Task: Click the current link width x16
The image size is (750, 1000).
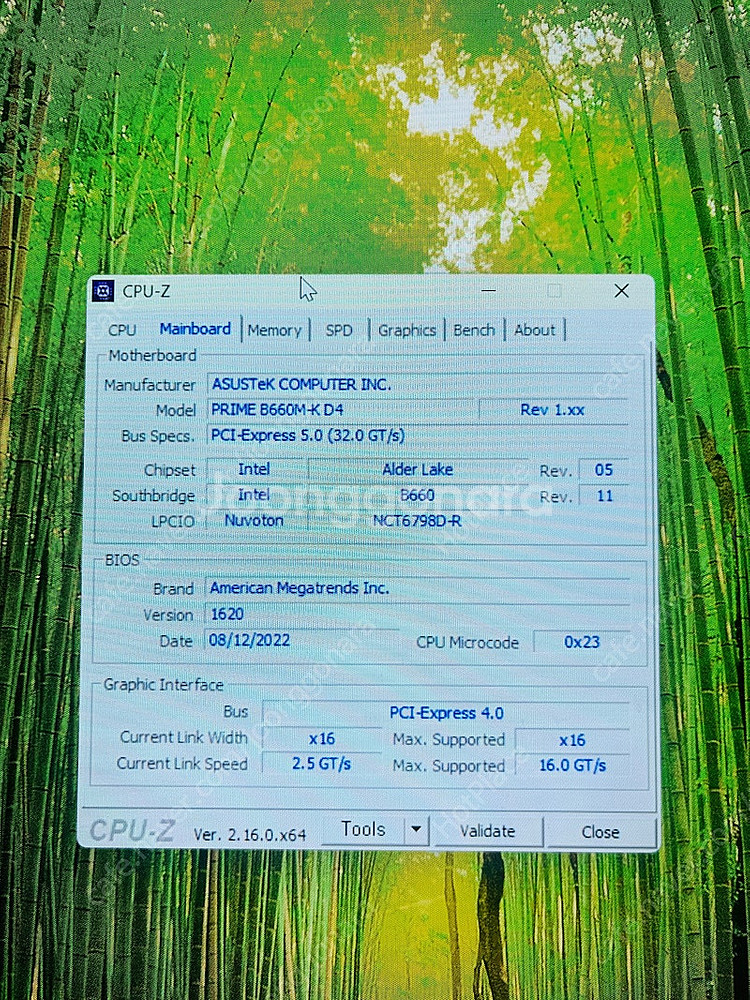Action: tap(322, 739)
